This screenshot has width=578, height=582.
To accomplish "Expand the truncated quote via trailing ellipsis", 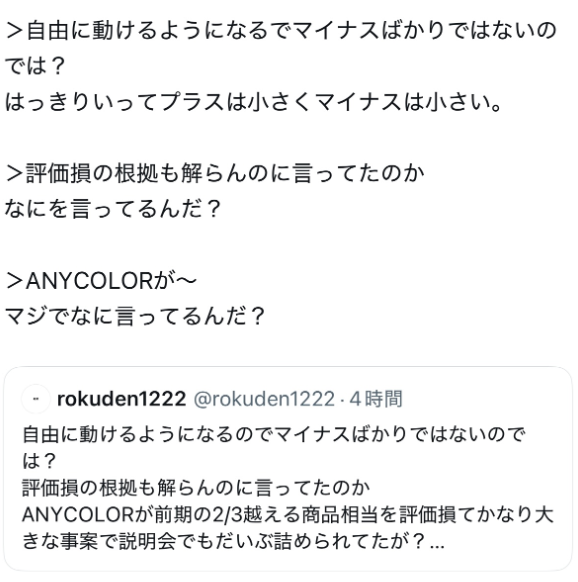I will pos(437,543).
